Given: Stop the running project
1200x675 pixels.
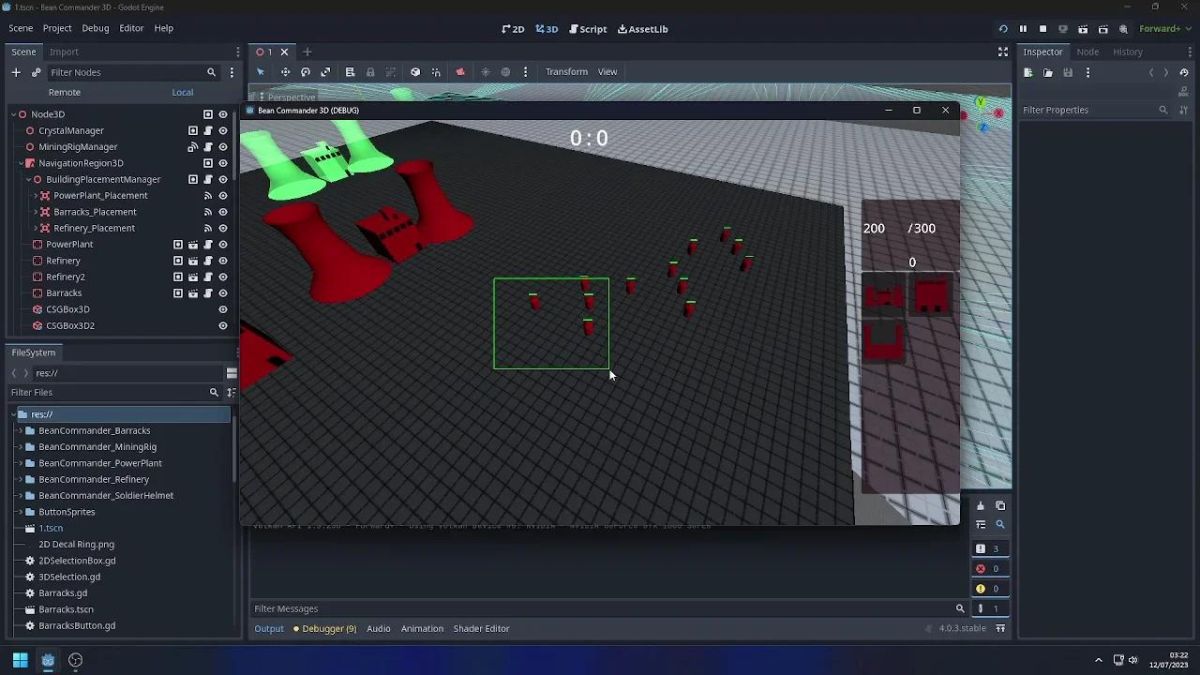Looking at the screenshot, I should [x=1043, y=29].
